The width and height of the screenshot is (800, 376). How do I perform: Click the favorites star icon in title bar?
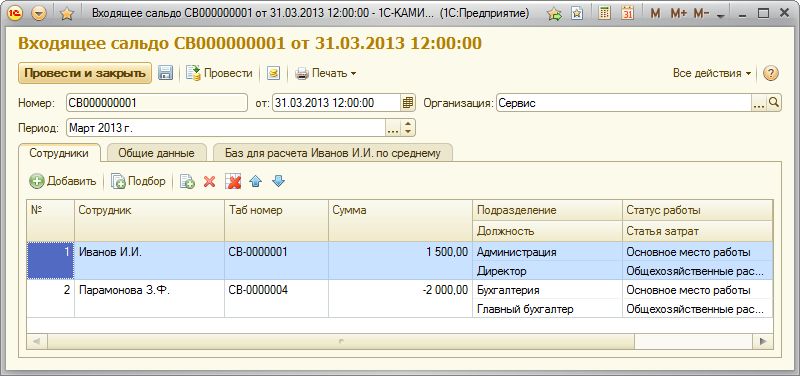click(x=67, y=14)
